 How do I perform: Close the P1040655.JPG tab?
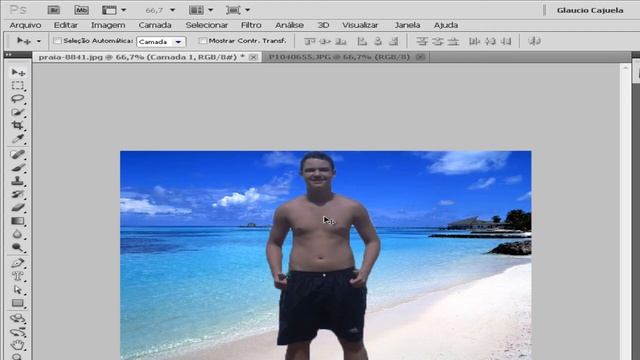point(421,57)
